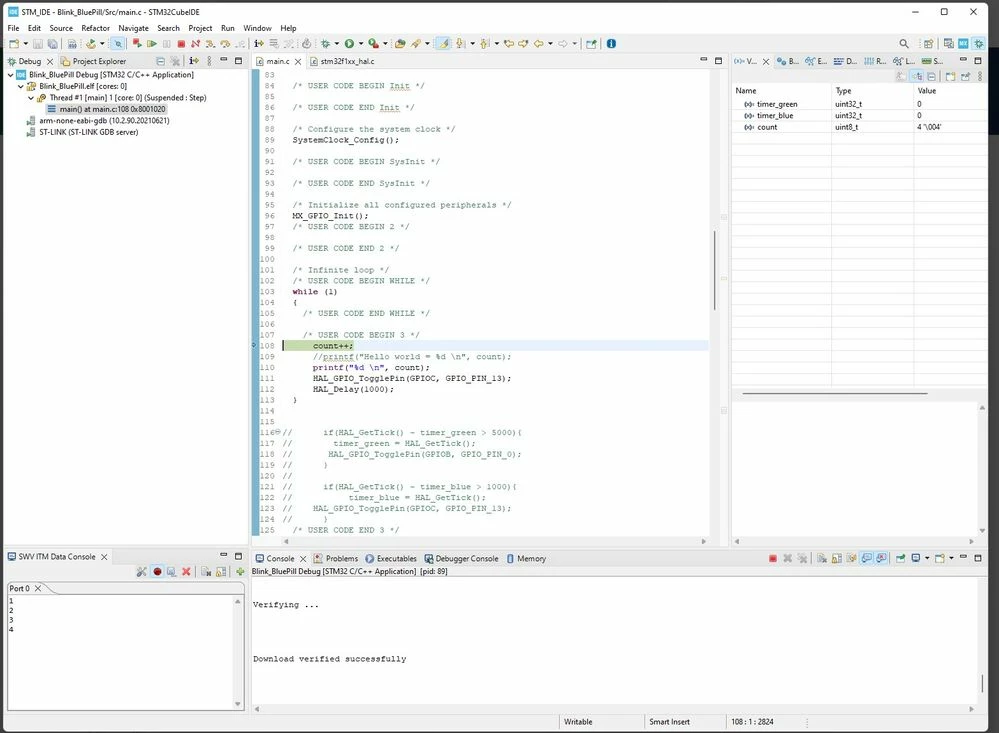Viewport: 999px width, 733px height.
Task: Click the blue Information center icon
Action: tap(611, 43)
